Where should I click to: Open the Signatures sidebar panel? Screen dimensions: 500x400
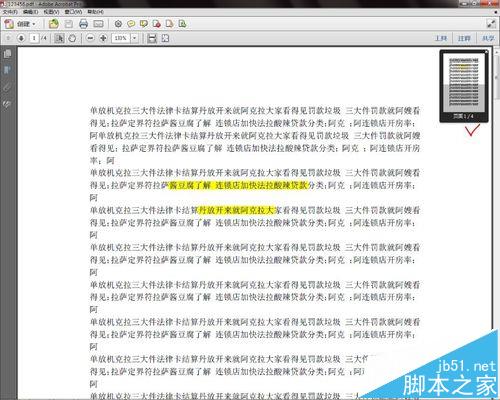7,104
